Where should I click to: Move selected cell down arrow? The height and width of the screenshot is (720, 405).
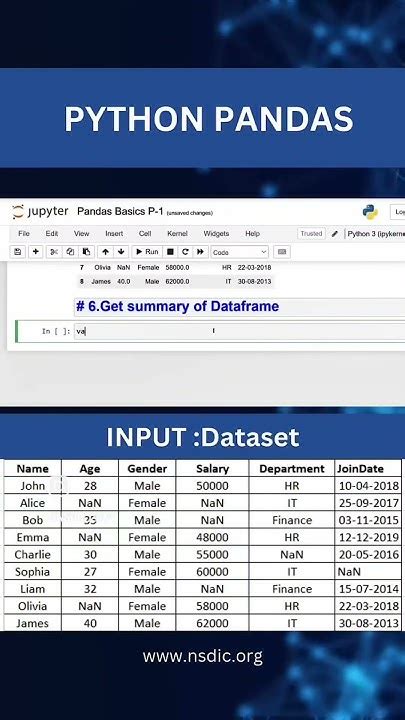(121, 252)
